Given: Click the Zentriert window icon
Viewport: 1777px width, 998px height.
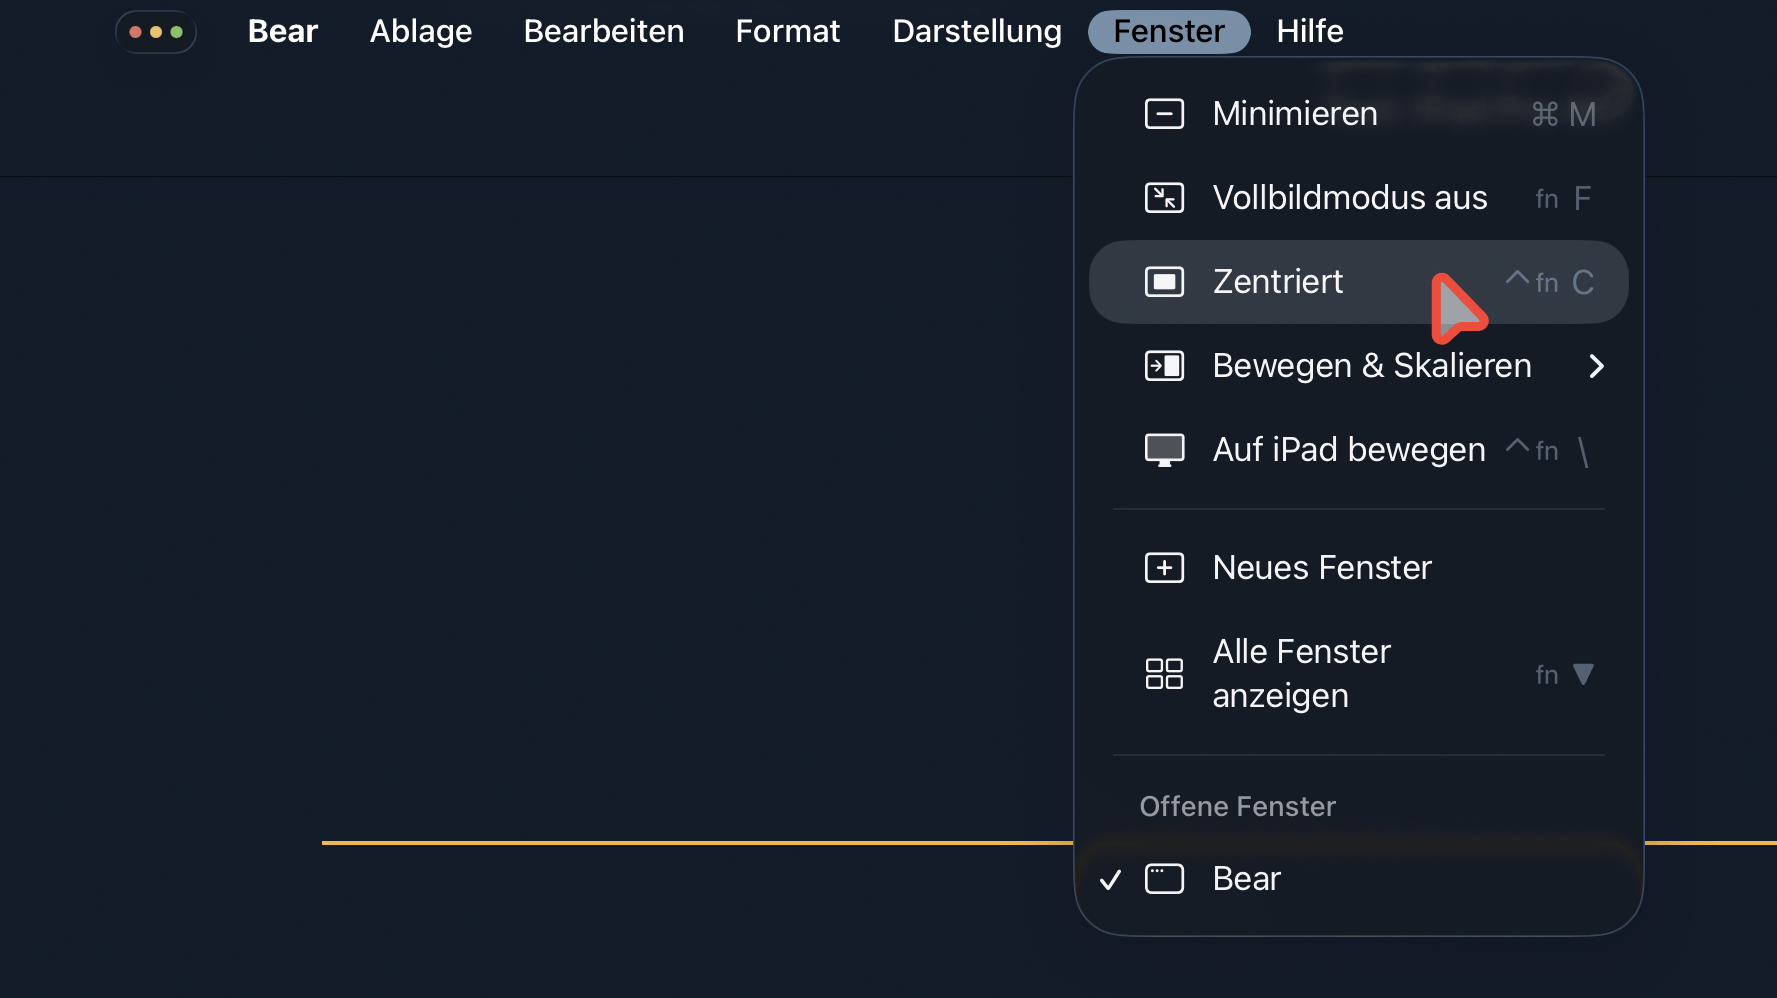Looking at the screenshot, I should pos(1164,282).
